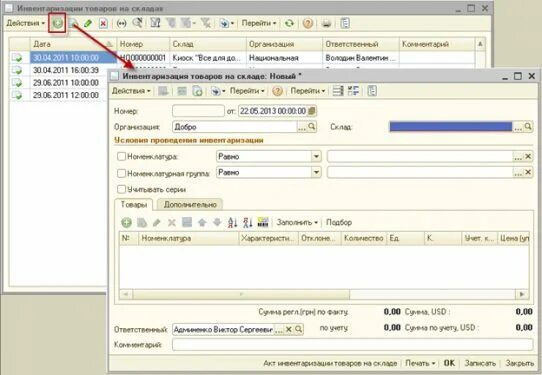Click the scroll right arrow of Товары table
Viewport: 542px width, 375px height.
point(522,294)
